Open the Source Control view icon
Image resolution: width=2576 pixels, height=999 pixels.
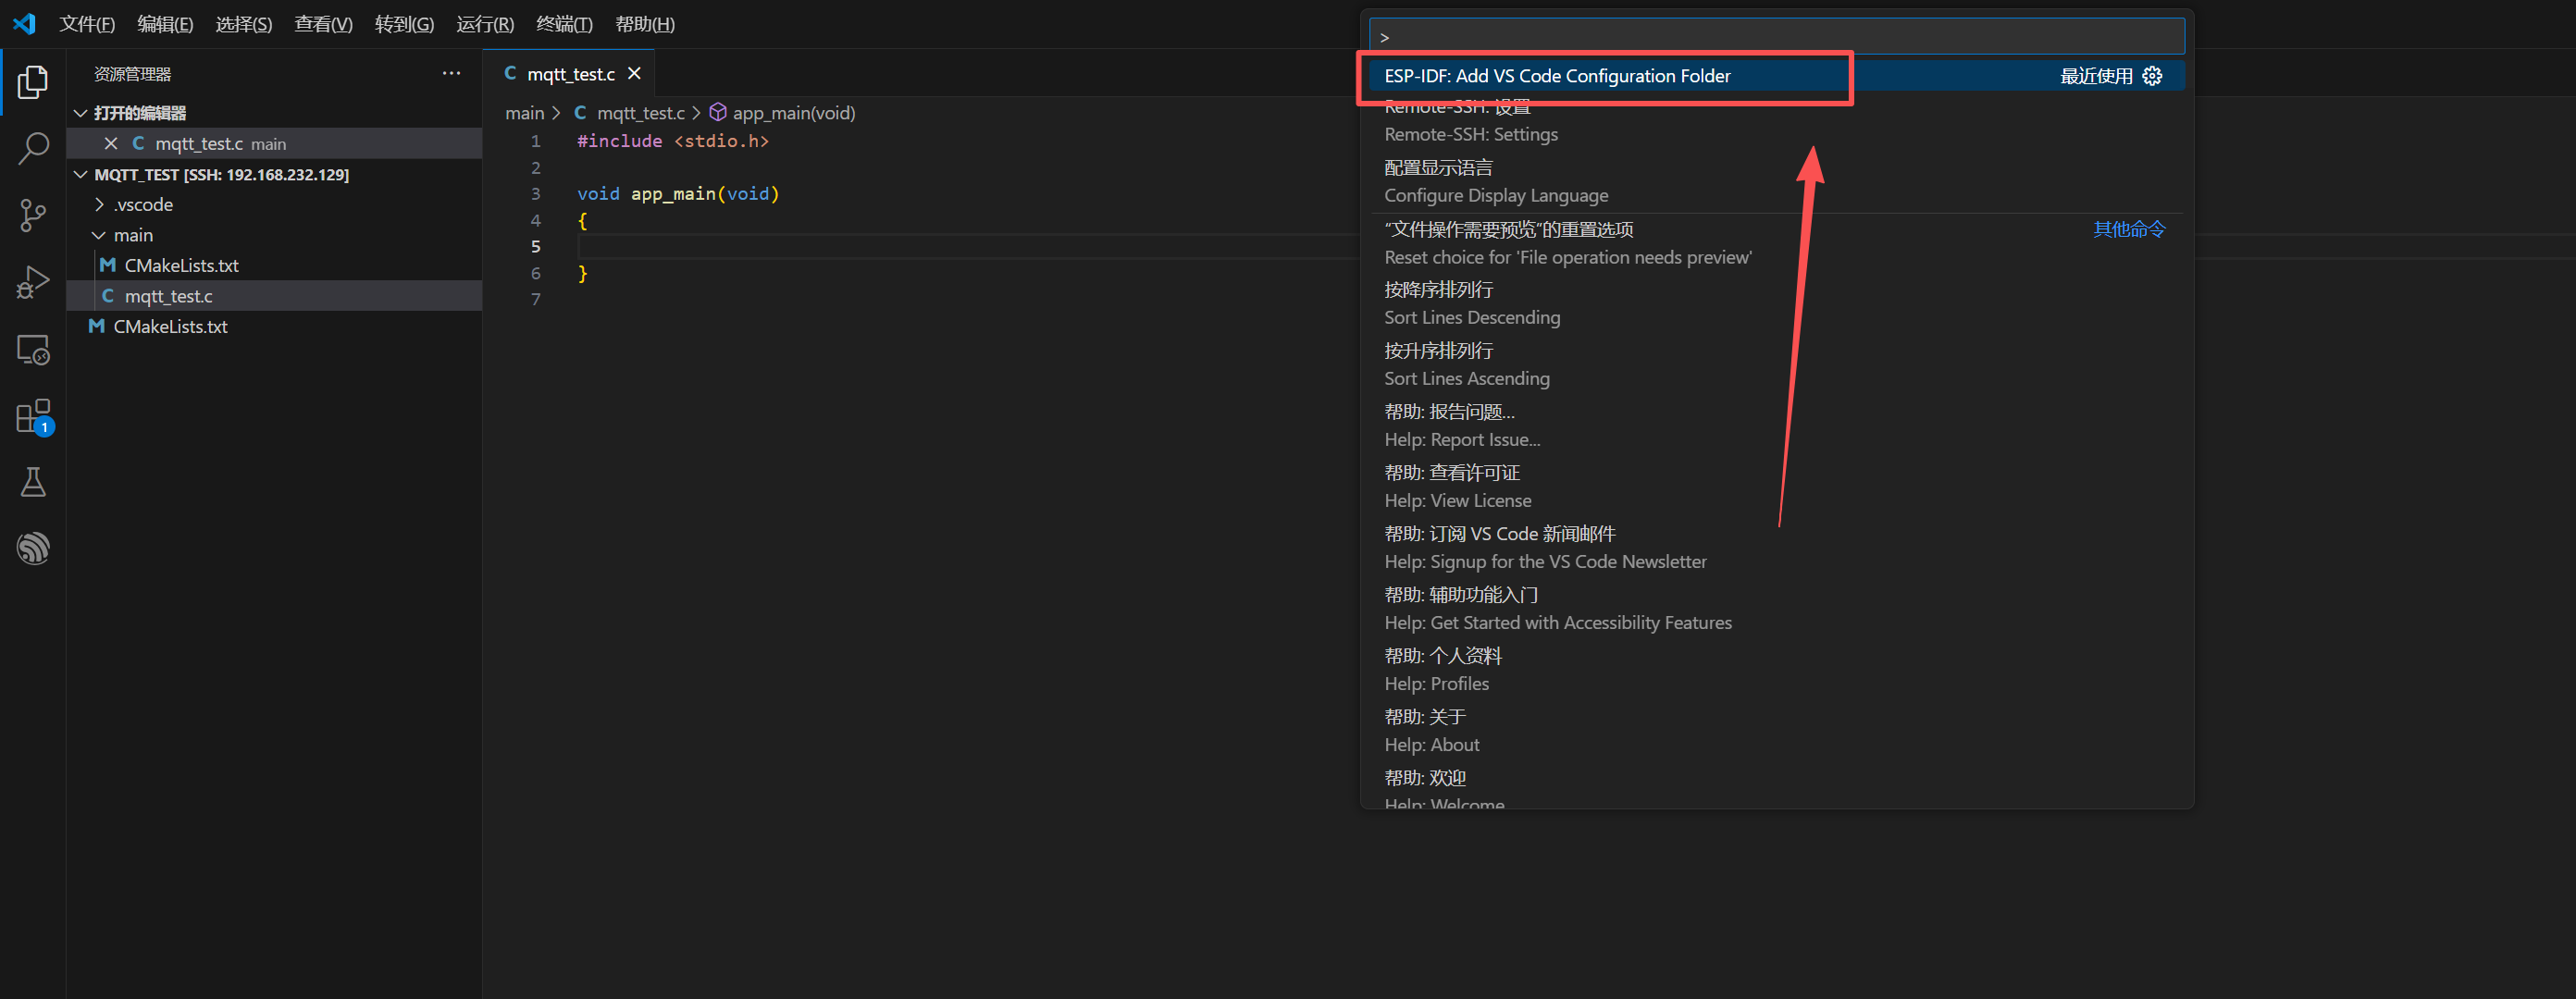click(33, 216)
